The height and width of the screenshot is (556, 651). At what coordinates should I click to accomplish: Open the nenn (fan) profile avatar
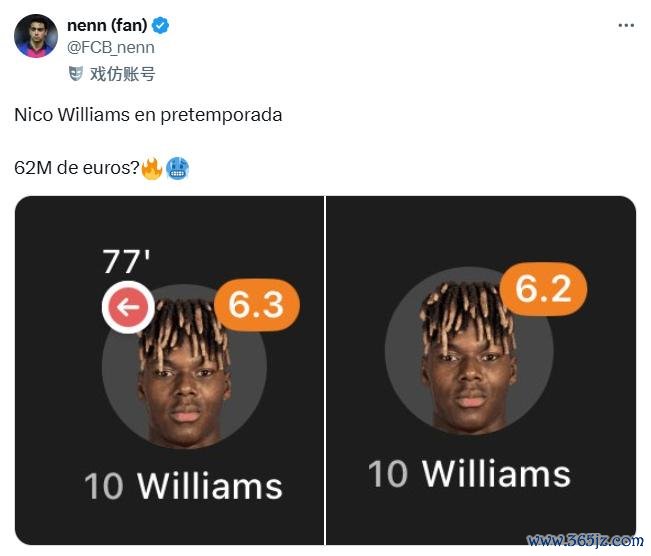tap(36, 36)
